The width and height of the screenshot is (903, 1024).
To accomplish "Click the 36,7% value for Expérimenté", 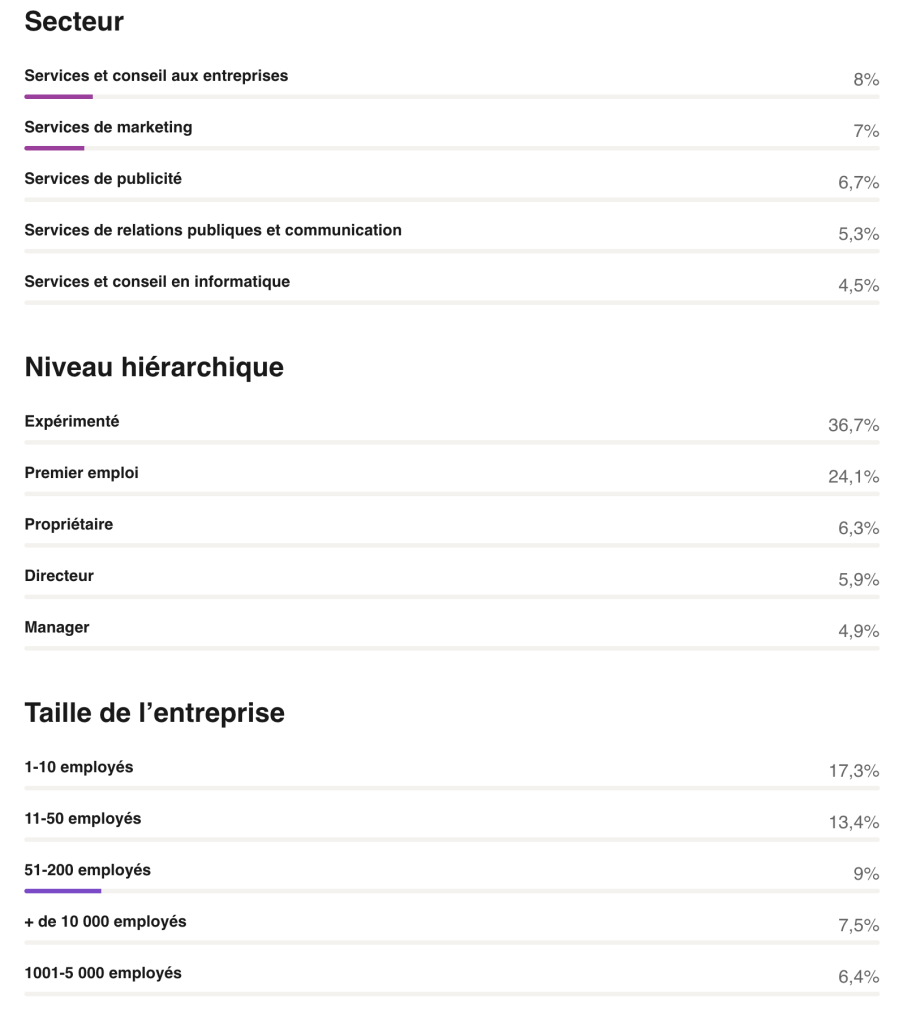I will (853, 426).
